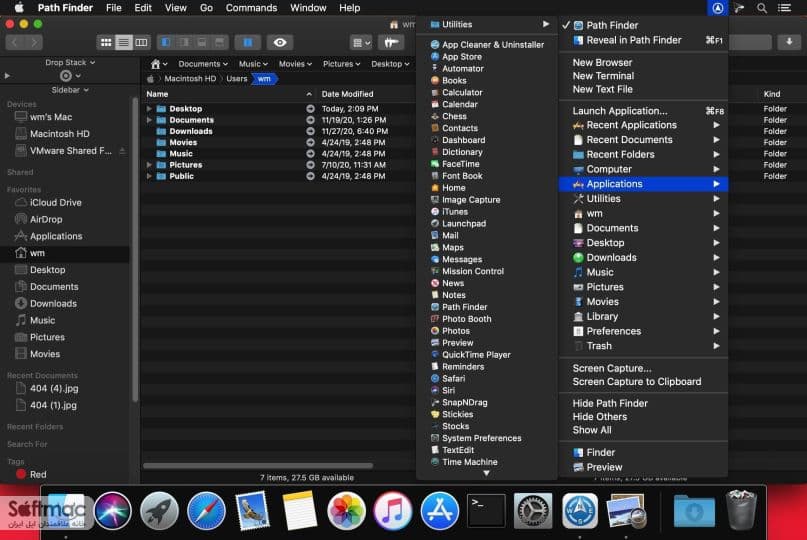Select the Downloads folder row
This screenshot has height=540, width=807.
point(278,131)
